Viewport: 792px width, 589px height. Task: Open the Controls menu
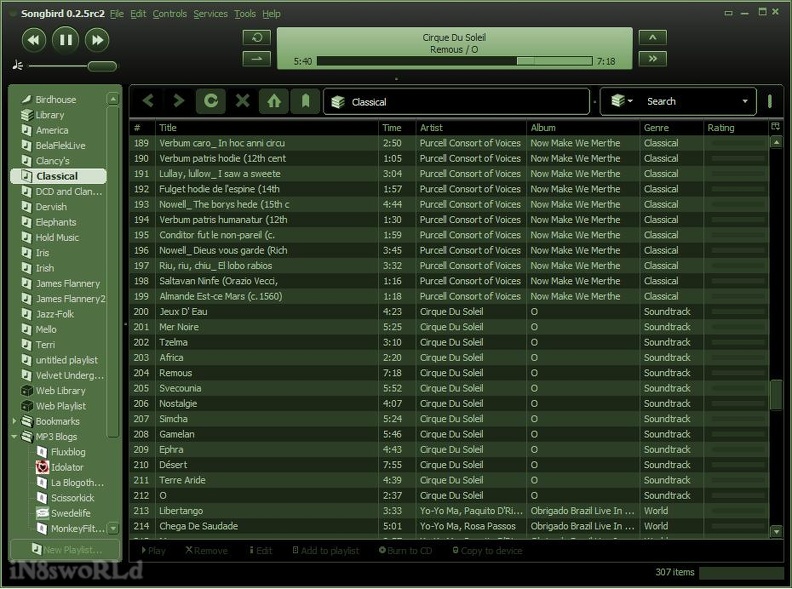170,14
